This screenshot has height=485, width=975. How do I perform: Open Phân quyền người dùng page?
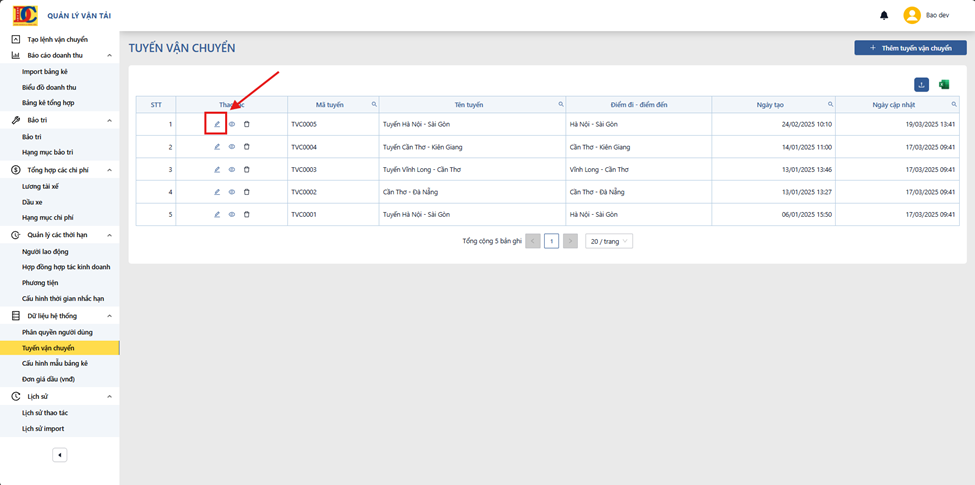point(60,332)
